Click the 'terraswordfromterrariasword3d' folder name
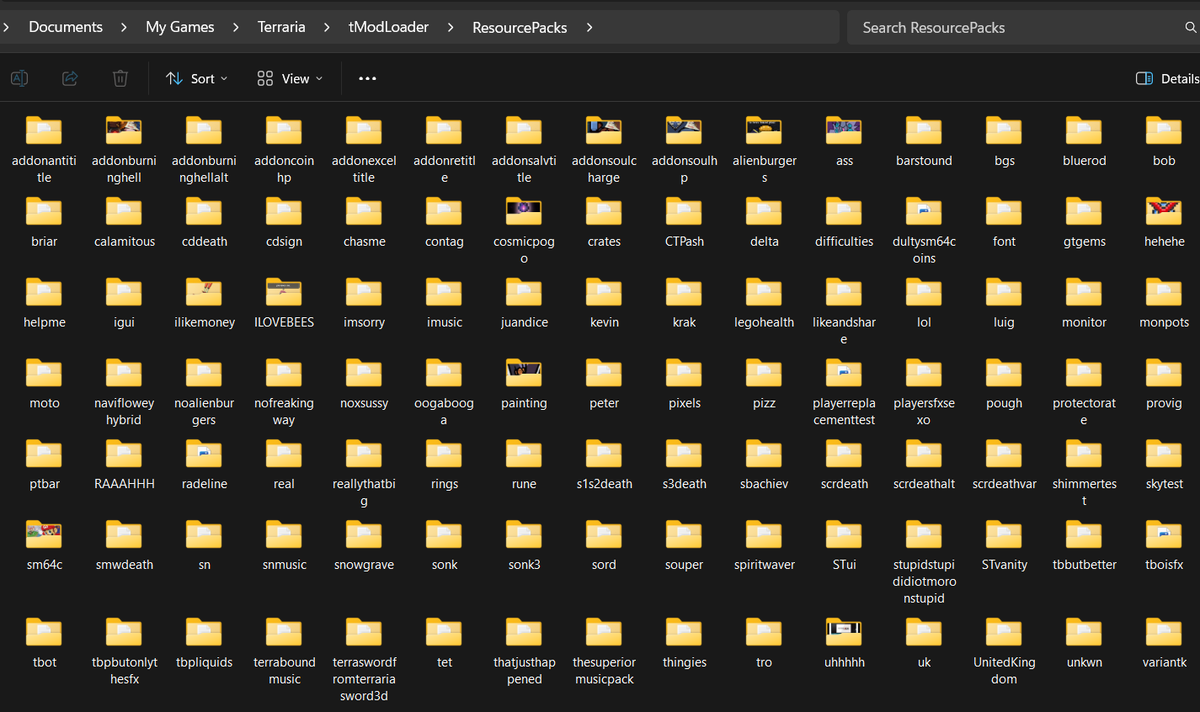 (x=364, y=678)
